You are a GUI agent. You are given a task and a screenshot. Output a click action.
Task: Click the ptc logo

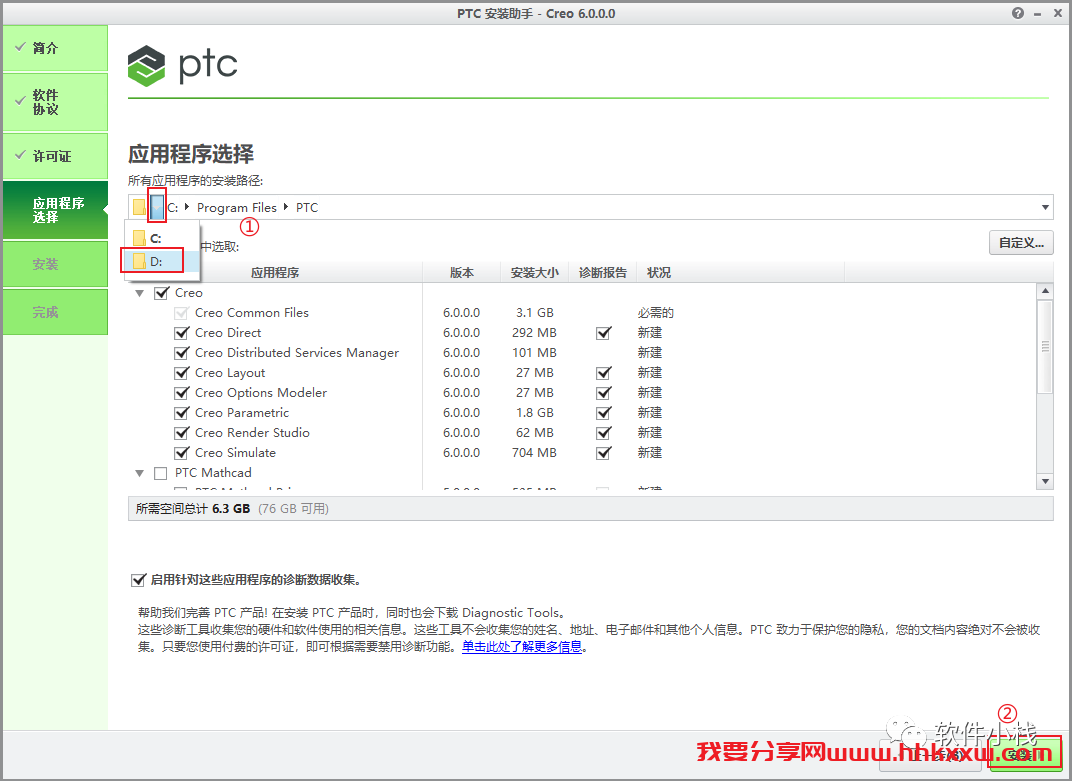pyautogui.click(x=183, y=66)
